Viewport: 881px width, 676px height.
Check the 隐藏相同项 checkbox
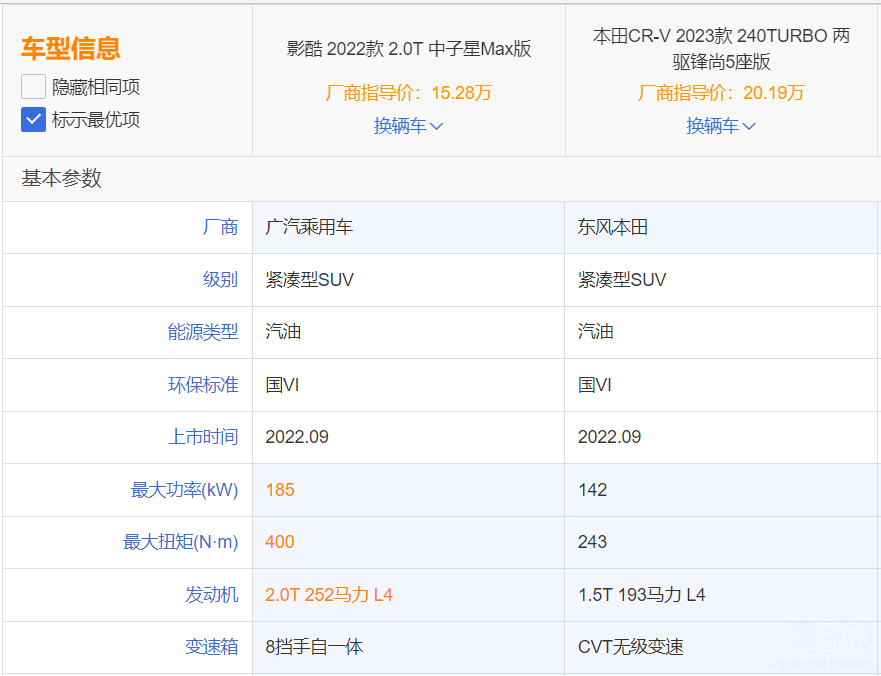(x=34, y=86)
